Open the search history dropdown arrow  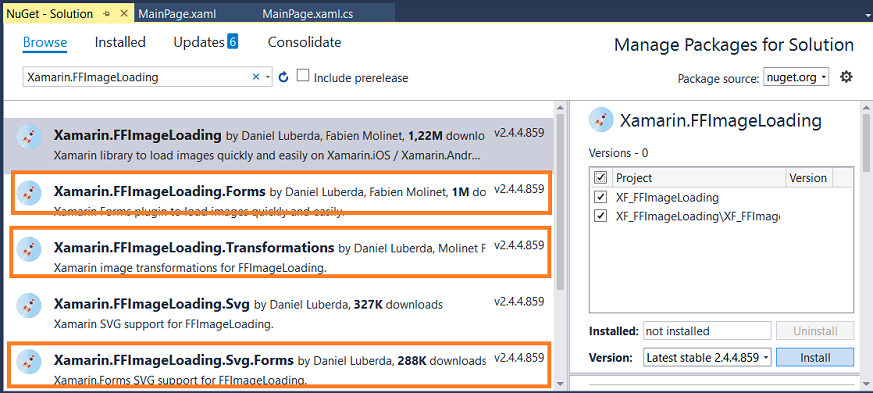point(268,77)
